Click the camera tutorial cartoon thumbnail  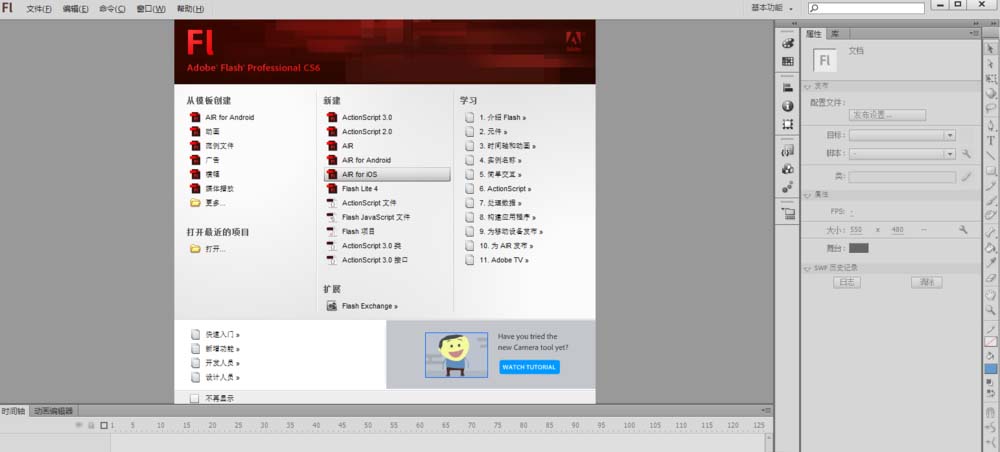pos(456,354)
